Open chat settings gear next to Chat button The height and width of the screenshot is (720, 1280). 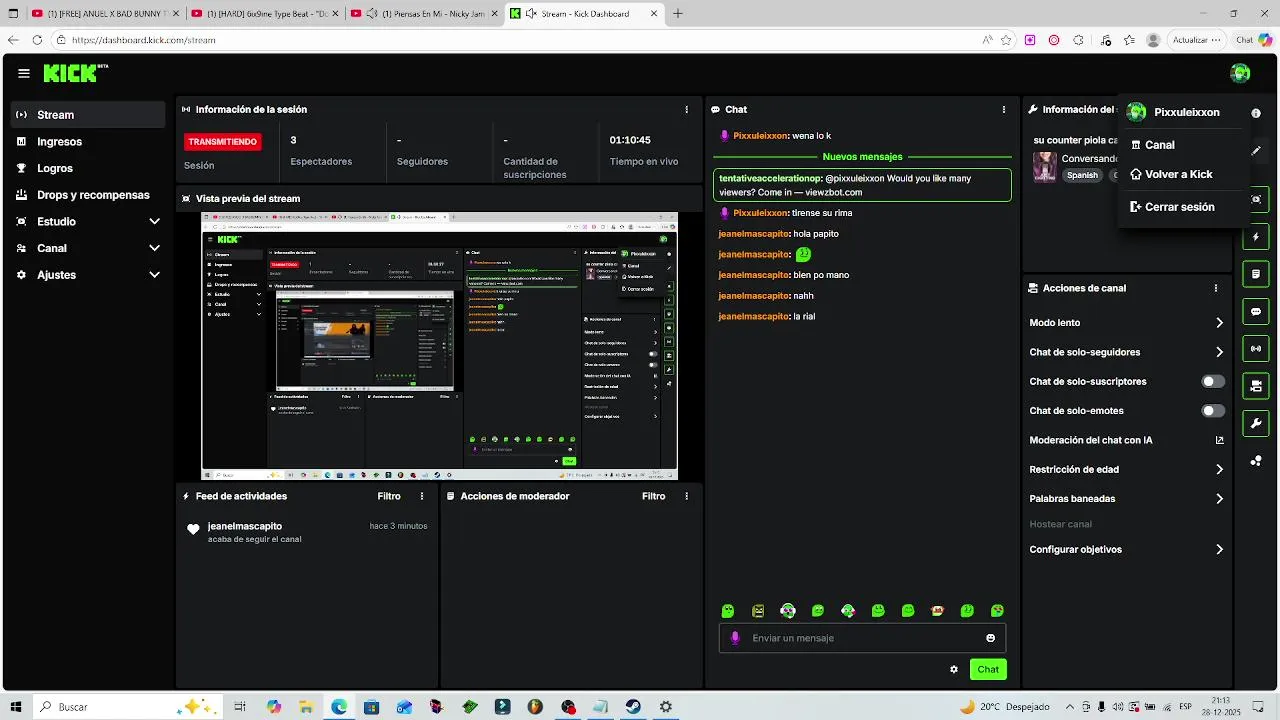(954, 669)
